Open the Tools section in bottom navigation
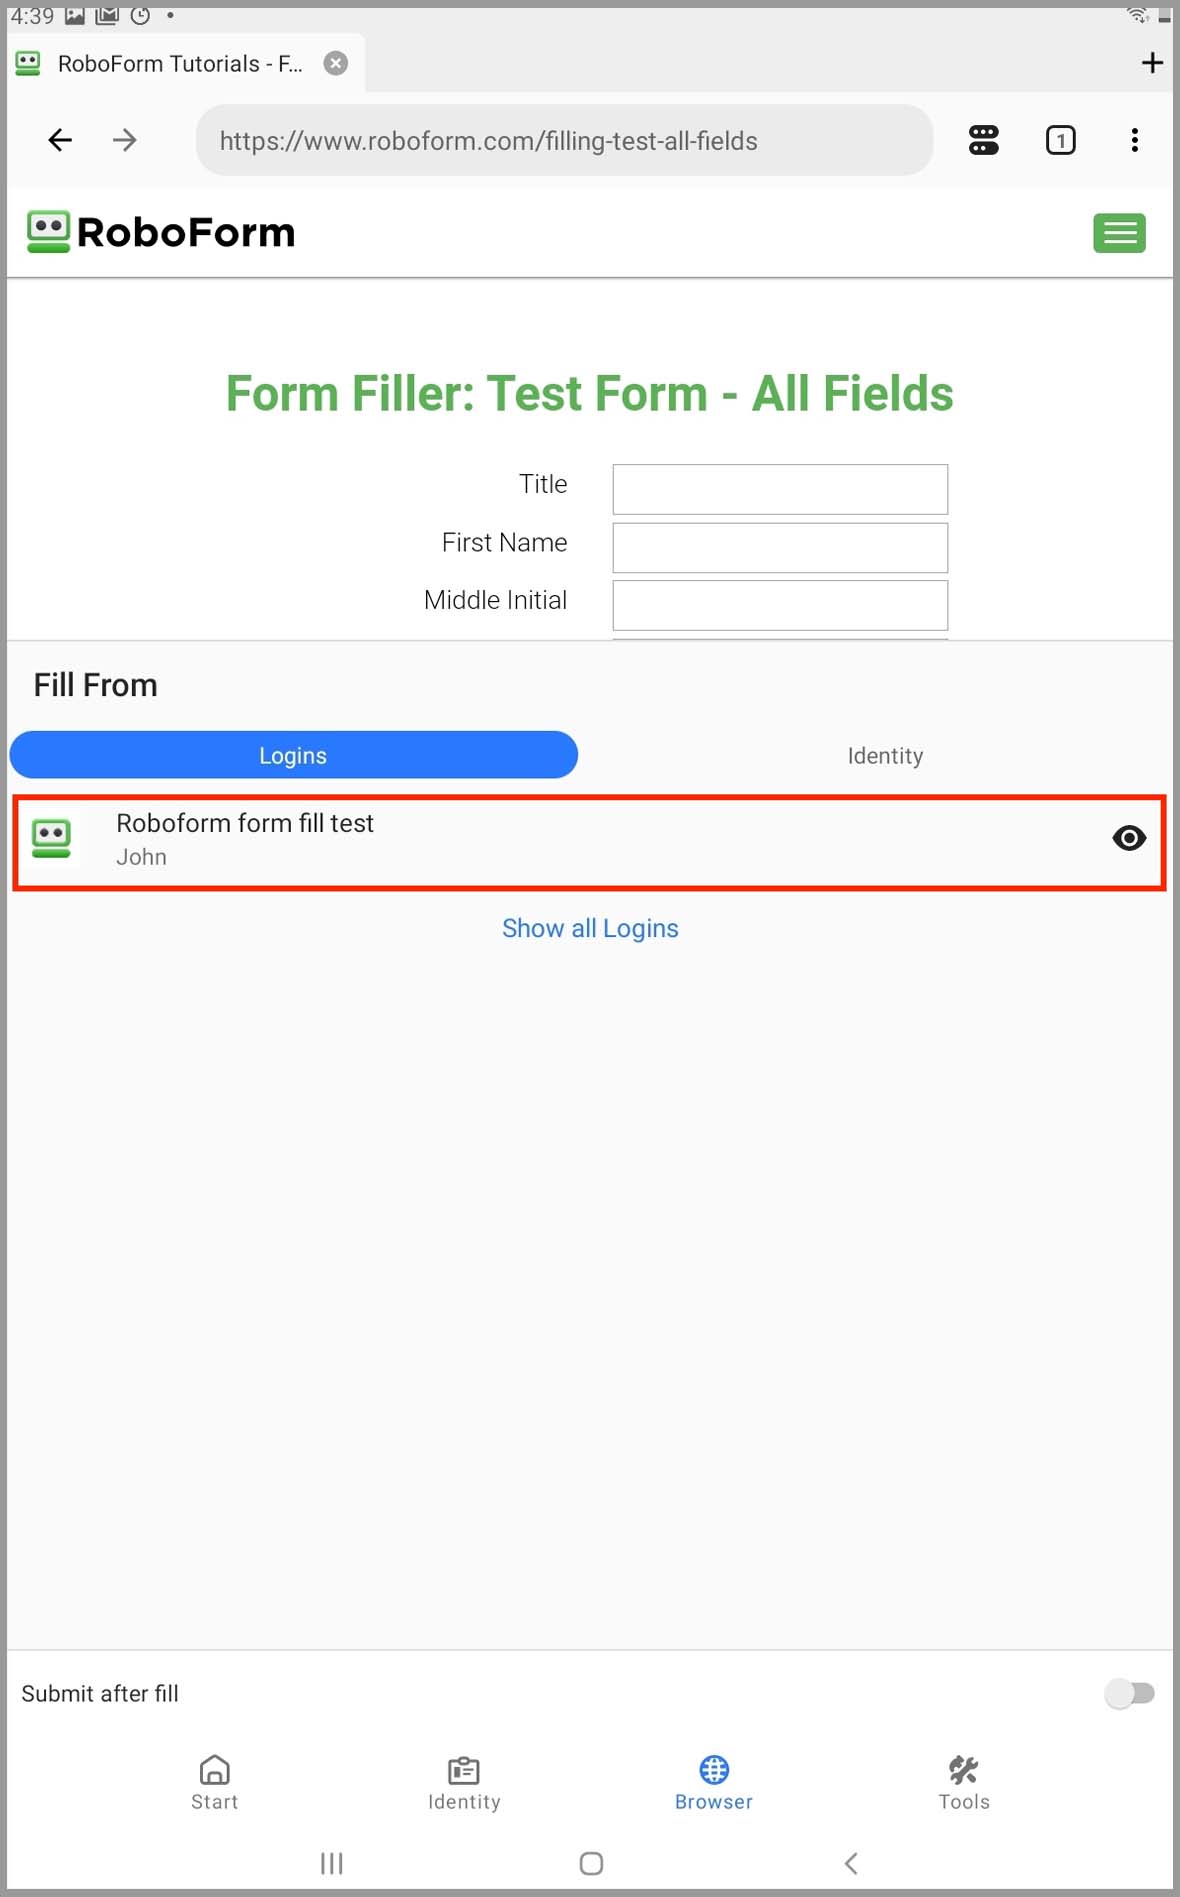 click(x=963, y=1783)
